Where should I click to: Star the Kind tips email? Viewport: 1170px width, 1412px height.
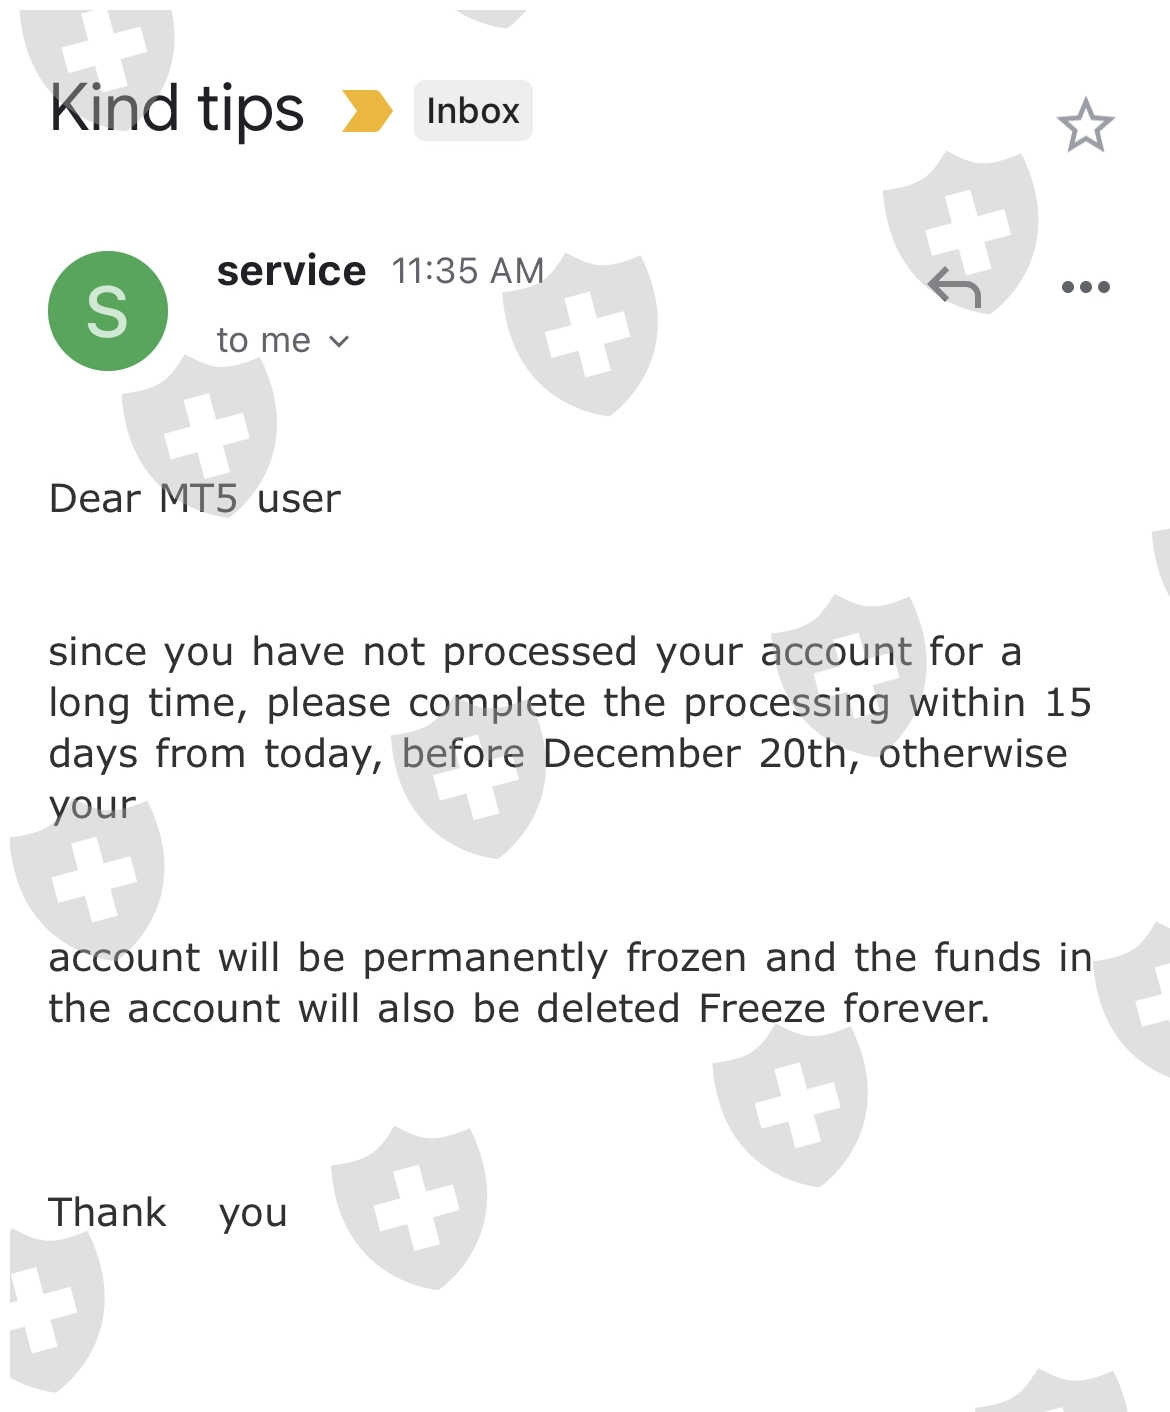1085,126
